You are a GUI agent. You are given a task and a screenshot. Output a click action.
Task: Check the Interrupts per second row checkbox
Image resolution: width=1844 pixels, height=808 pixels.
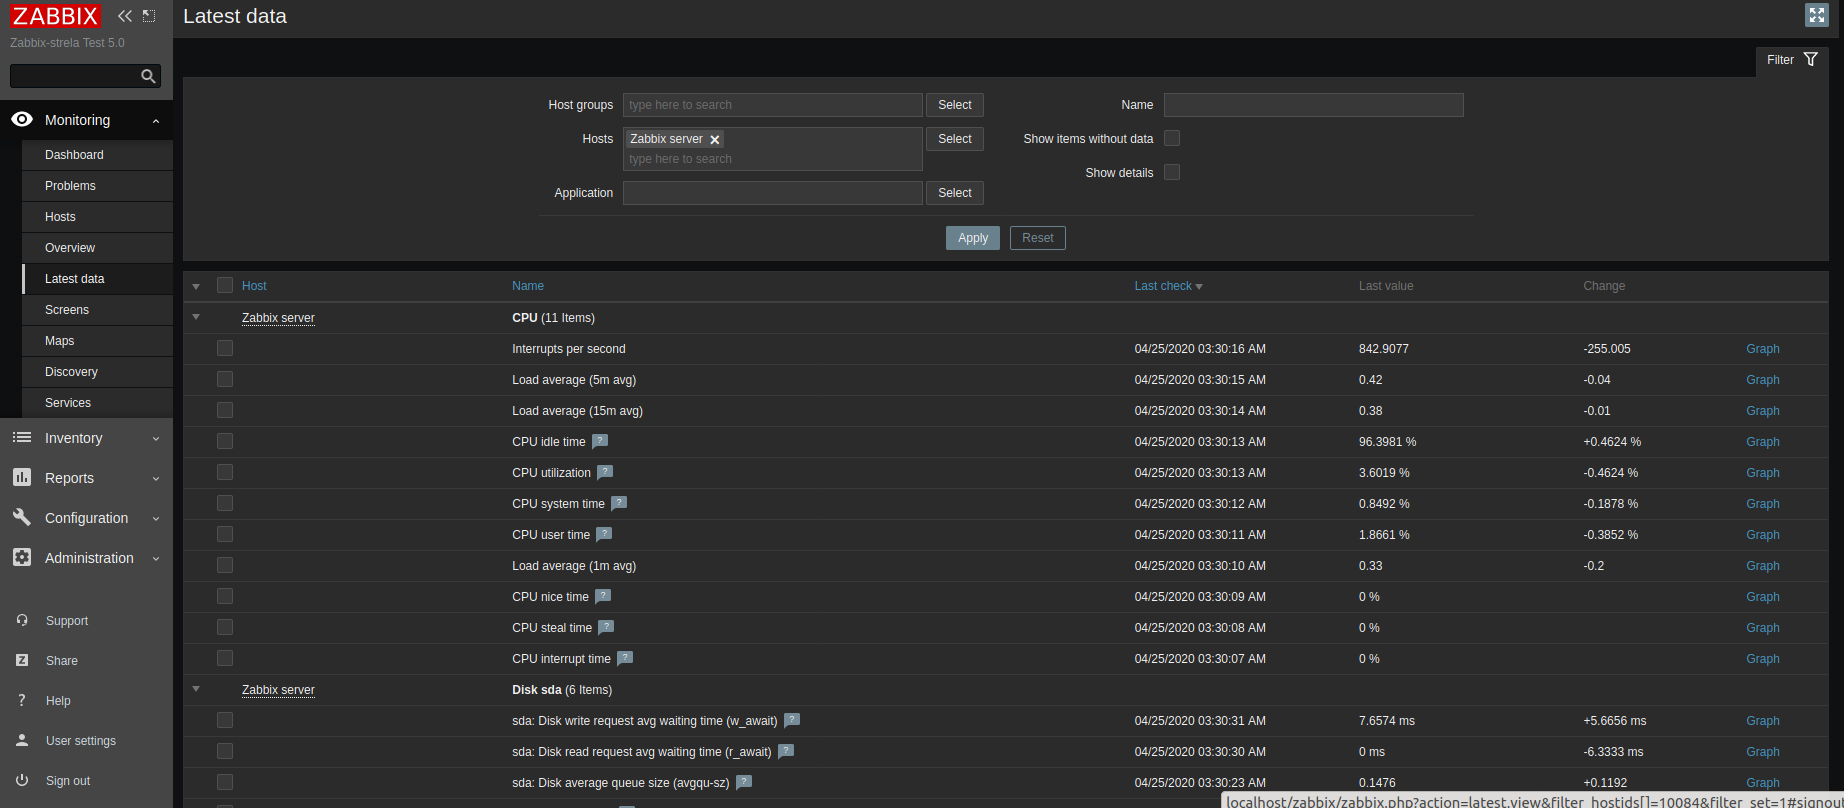225,348
